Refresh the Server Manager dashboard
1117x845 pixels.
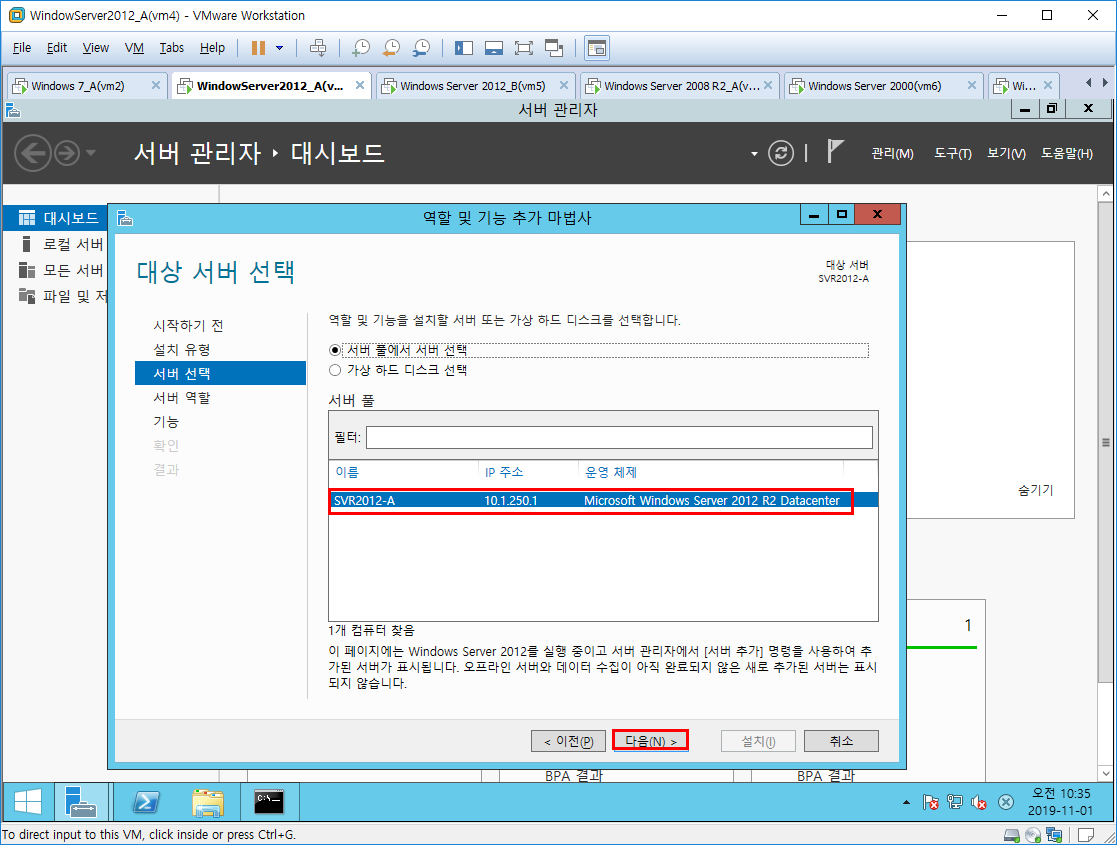781,153
